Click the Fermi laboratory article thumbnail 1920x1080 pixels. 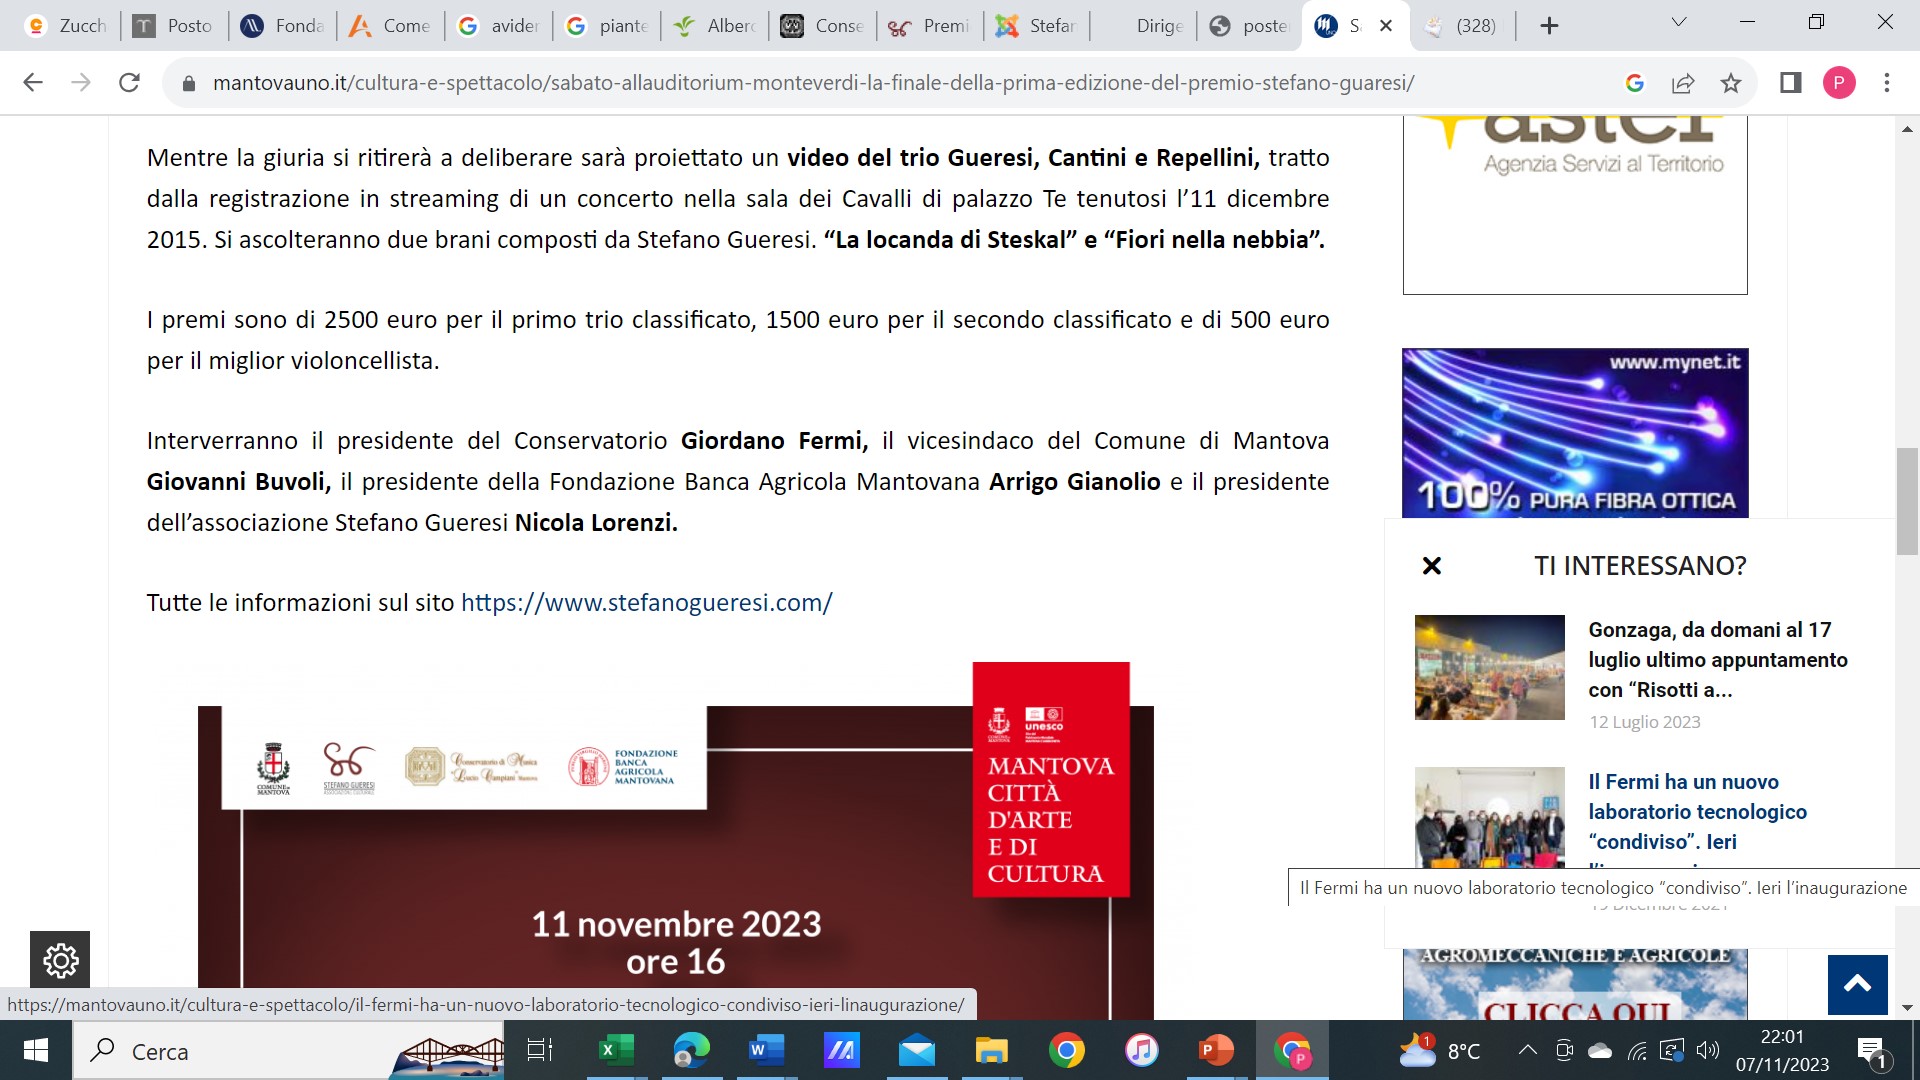pos(1489,817)
